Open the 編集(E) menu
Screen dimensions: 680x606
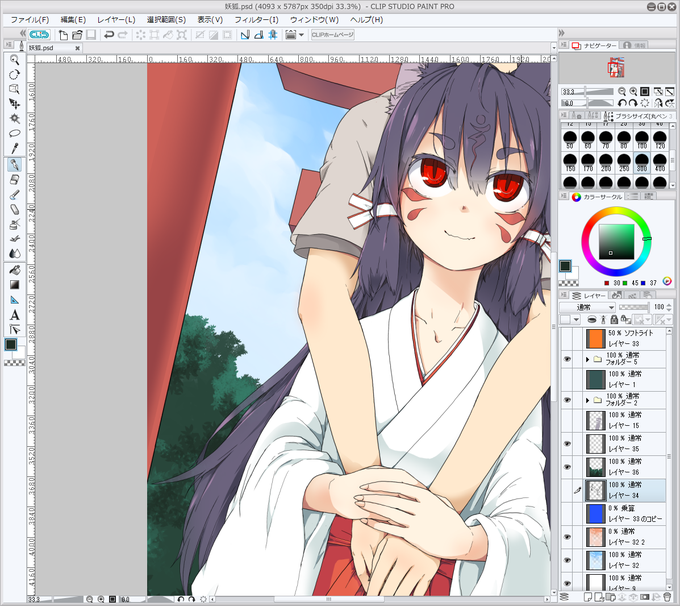(73, 20)
